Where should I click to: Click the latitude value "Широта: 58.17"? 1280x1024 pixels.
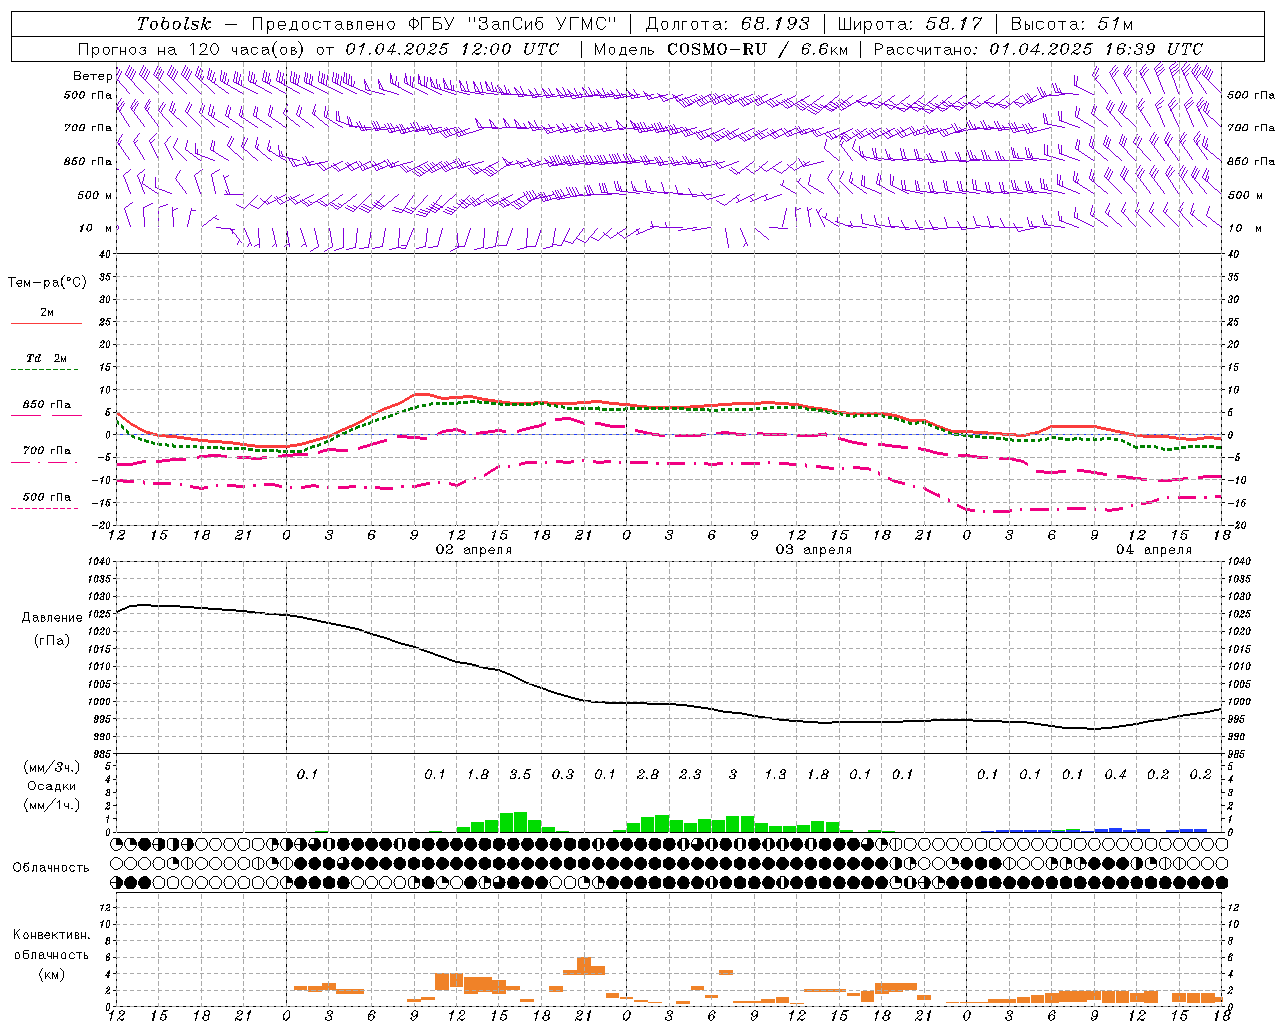tap(910, 24)
